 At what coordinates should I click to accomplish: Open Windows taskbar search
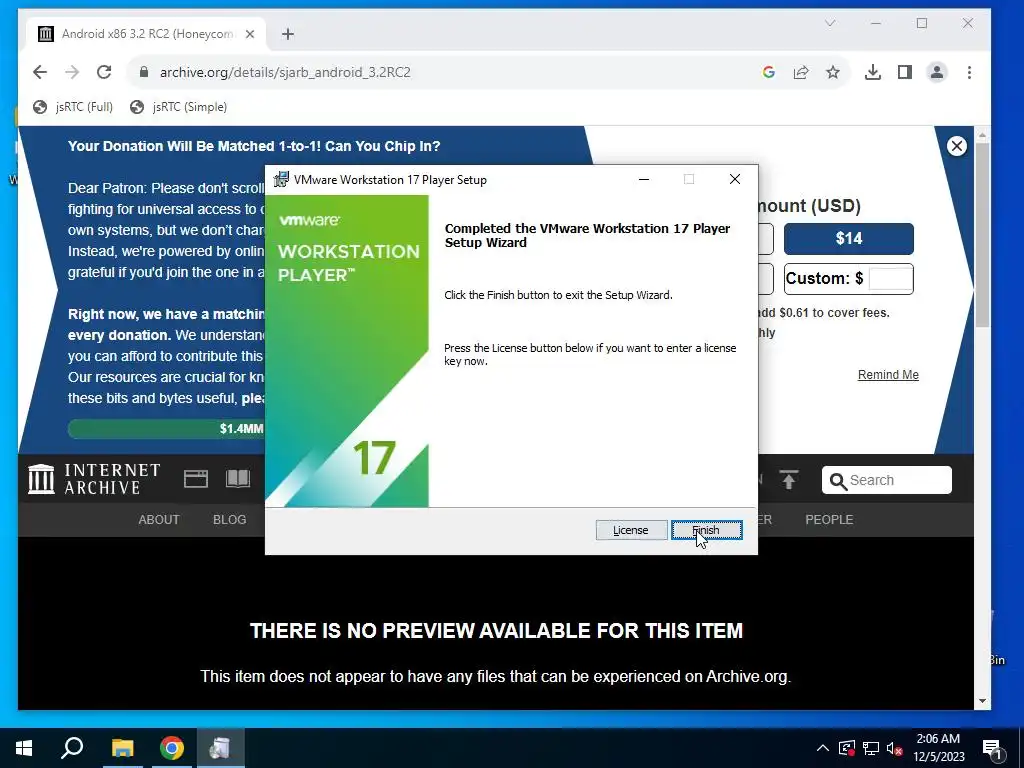[72, 748]
